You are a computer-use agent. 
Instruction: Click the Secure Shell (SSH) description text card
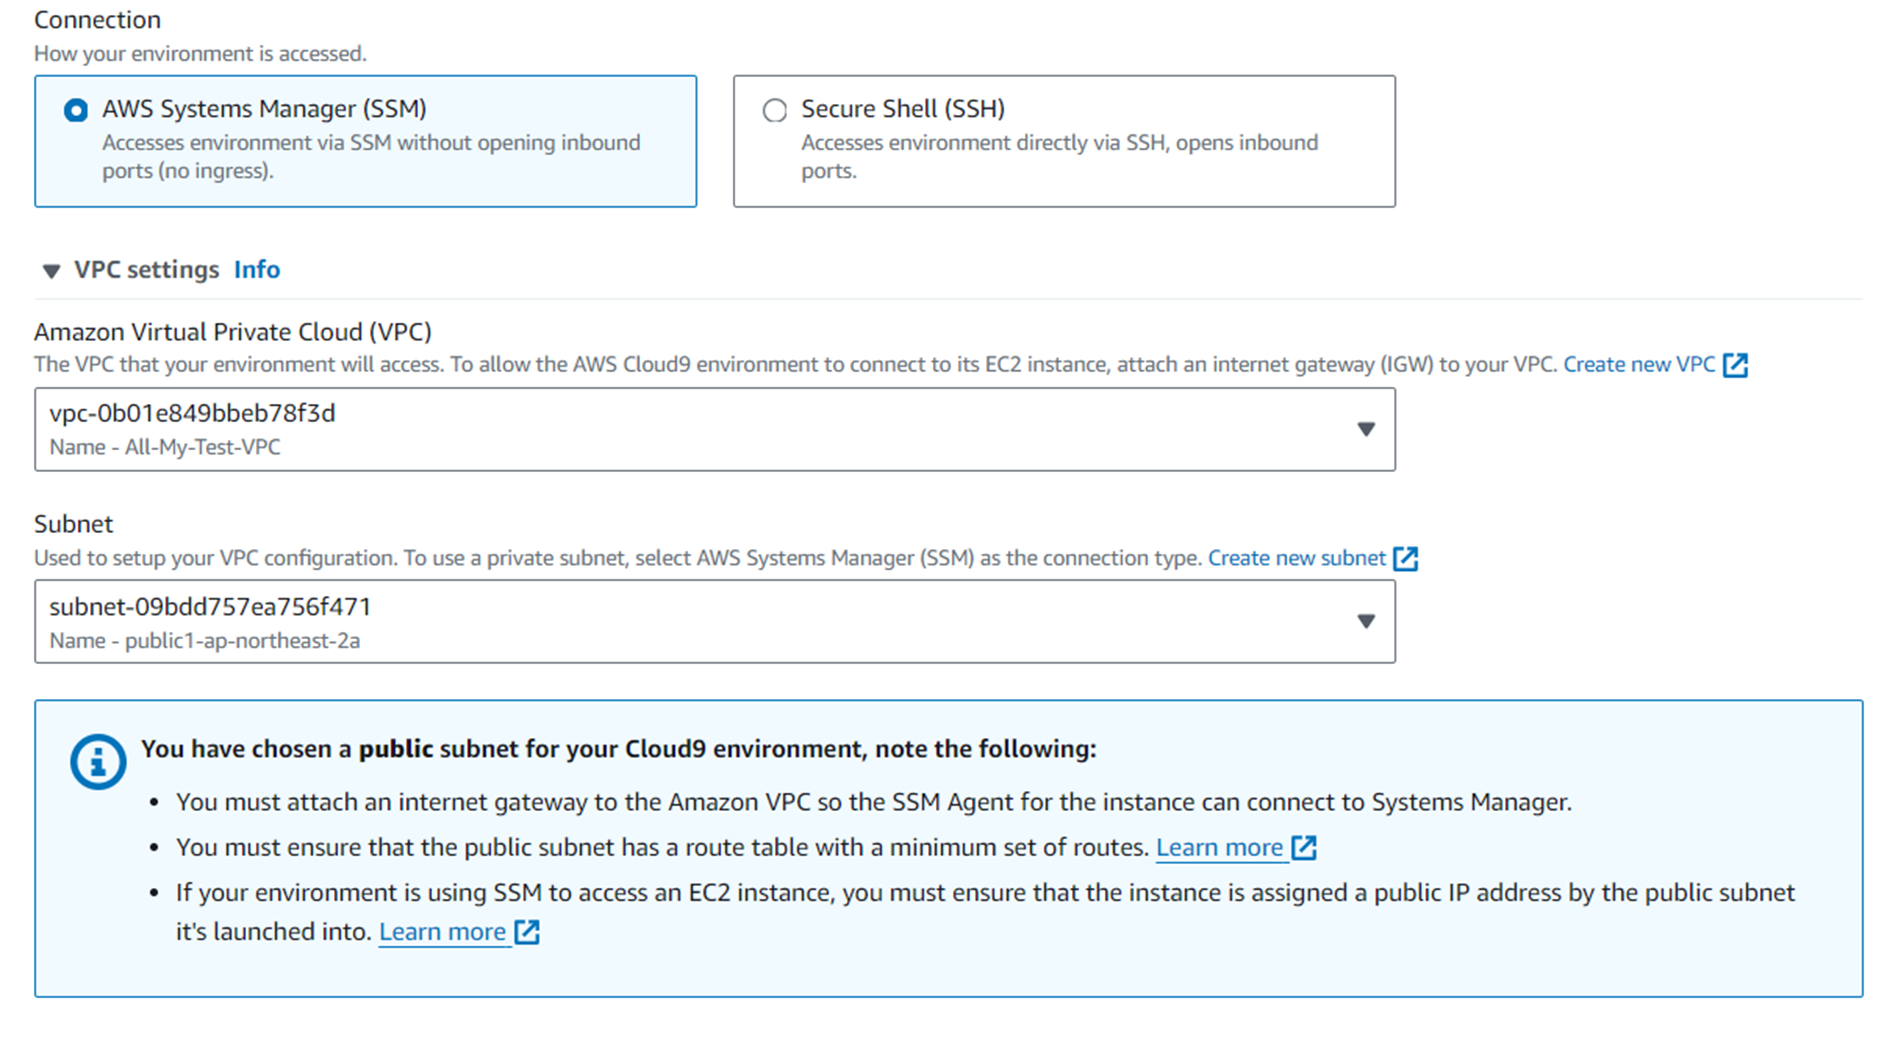click(1059, 157)
